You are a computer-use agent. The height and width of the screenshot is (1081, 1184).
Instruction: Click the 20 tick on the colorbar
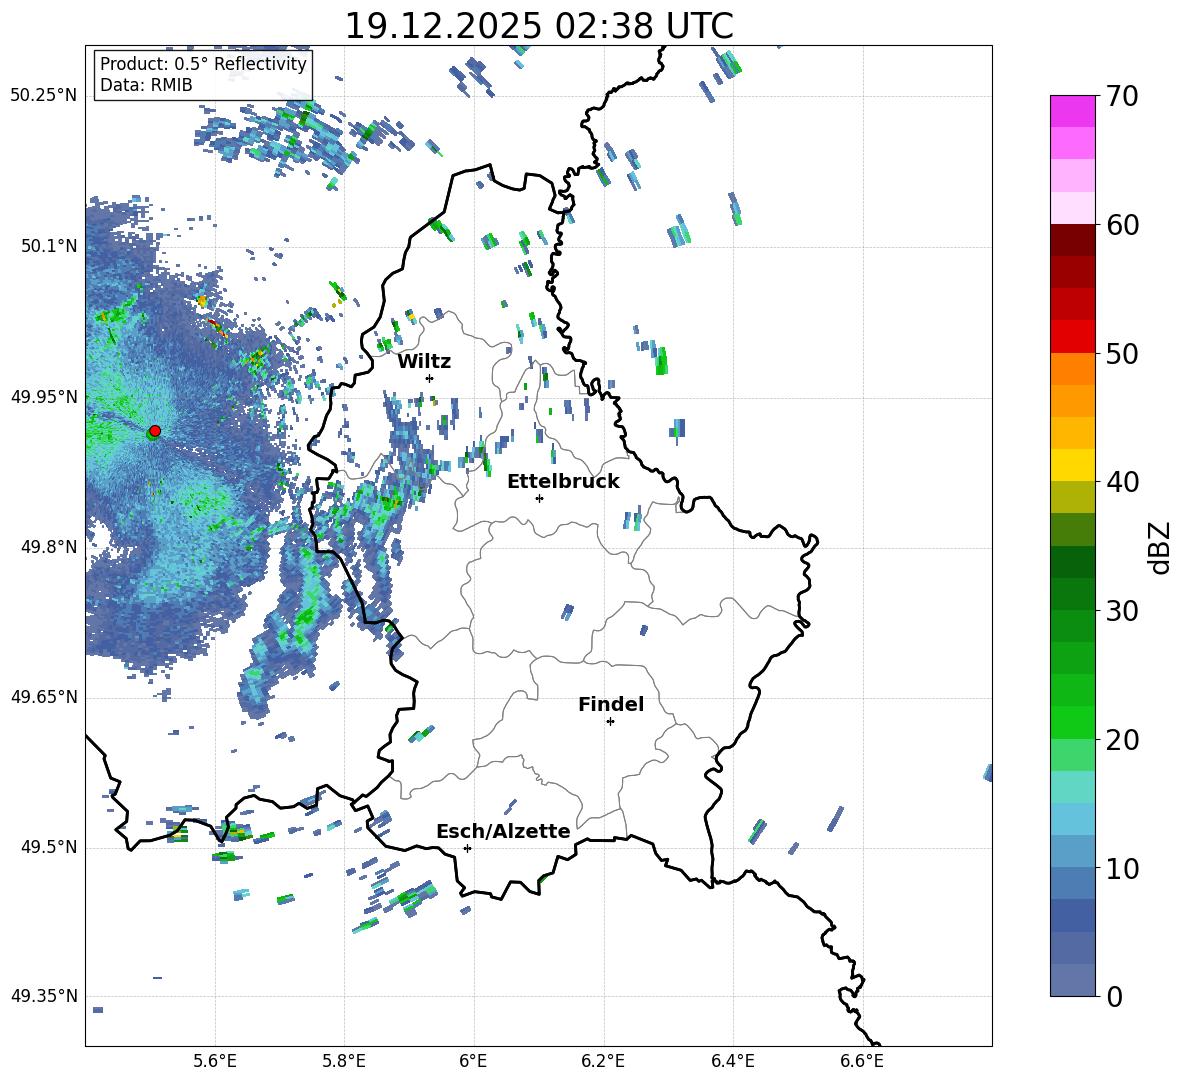1122,740
